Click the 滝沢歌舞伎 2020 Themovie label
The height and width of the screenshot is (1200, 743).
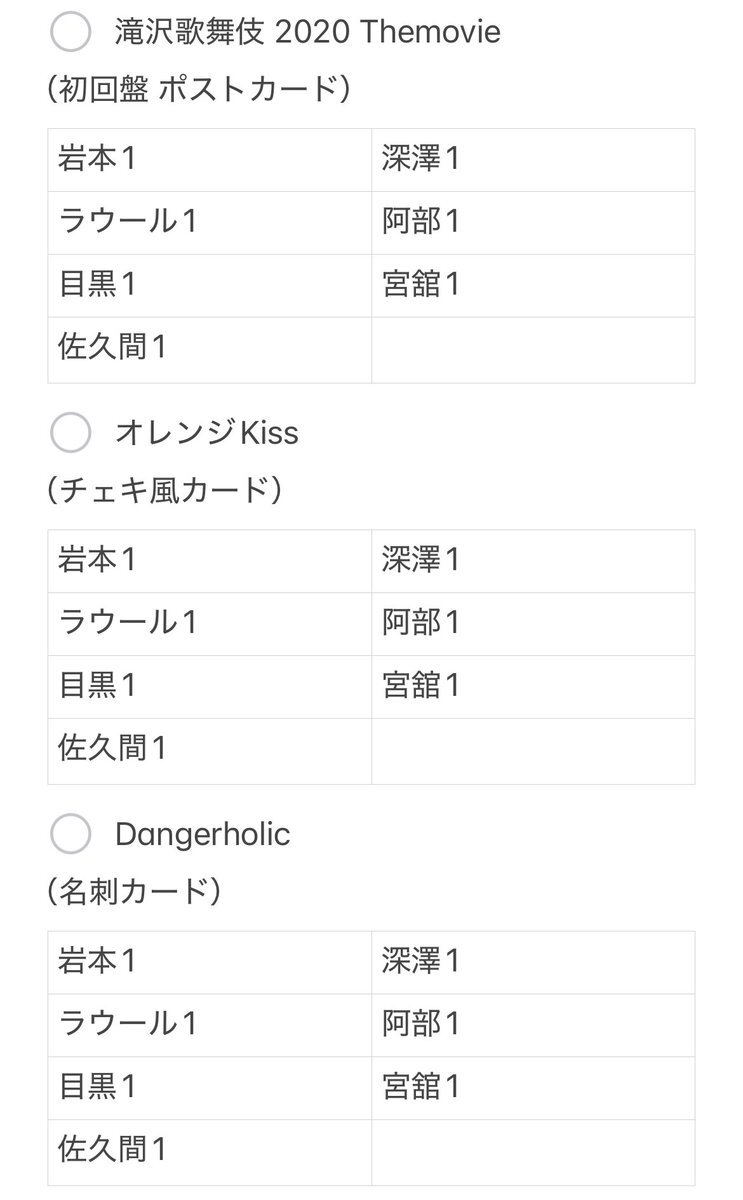coord(308,33)
